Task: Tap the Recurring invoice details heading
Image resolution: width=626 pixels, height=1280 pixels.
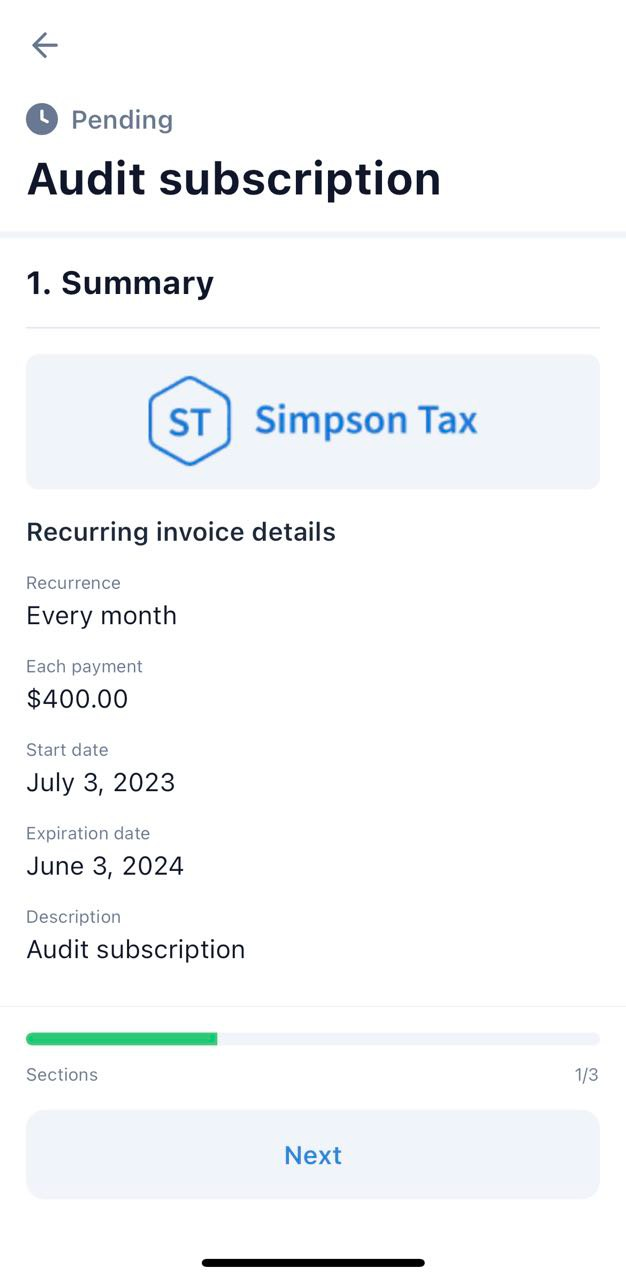Action: point(181,532)
